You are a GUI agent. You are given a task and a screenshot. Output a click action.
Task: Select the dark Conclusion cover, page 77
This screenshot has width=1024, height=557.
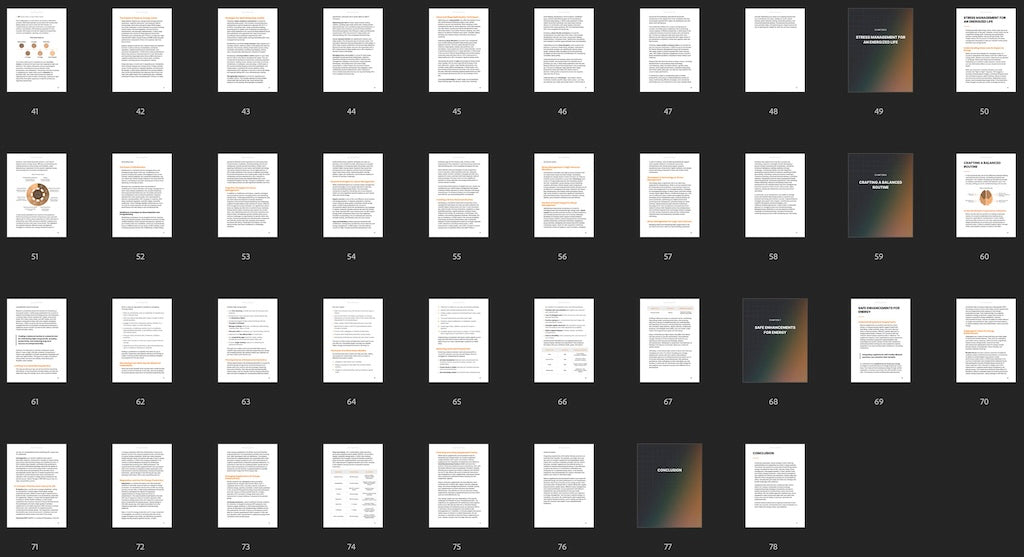click(669, 485)
